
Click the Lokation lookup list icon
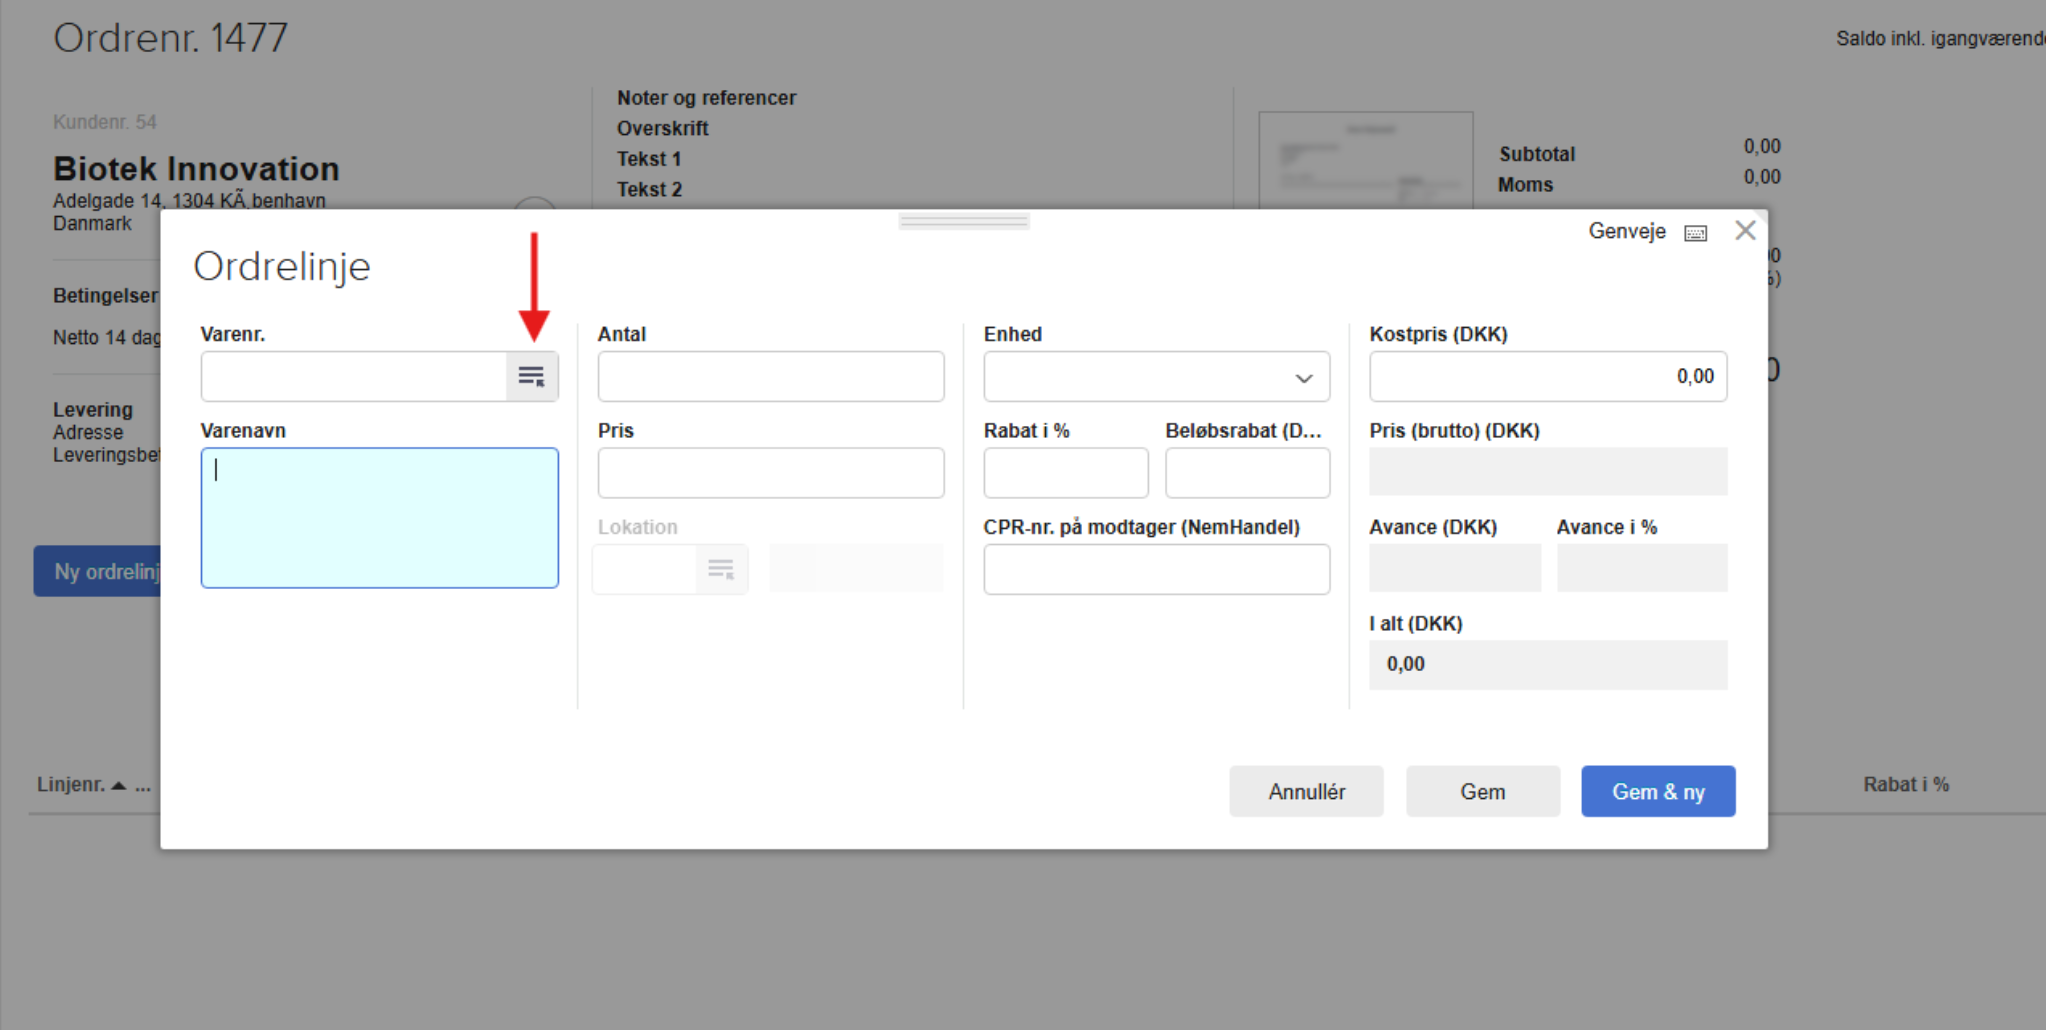click(x=721, y=570)
